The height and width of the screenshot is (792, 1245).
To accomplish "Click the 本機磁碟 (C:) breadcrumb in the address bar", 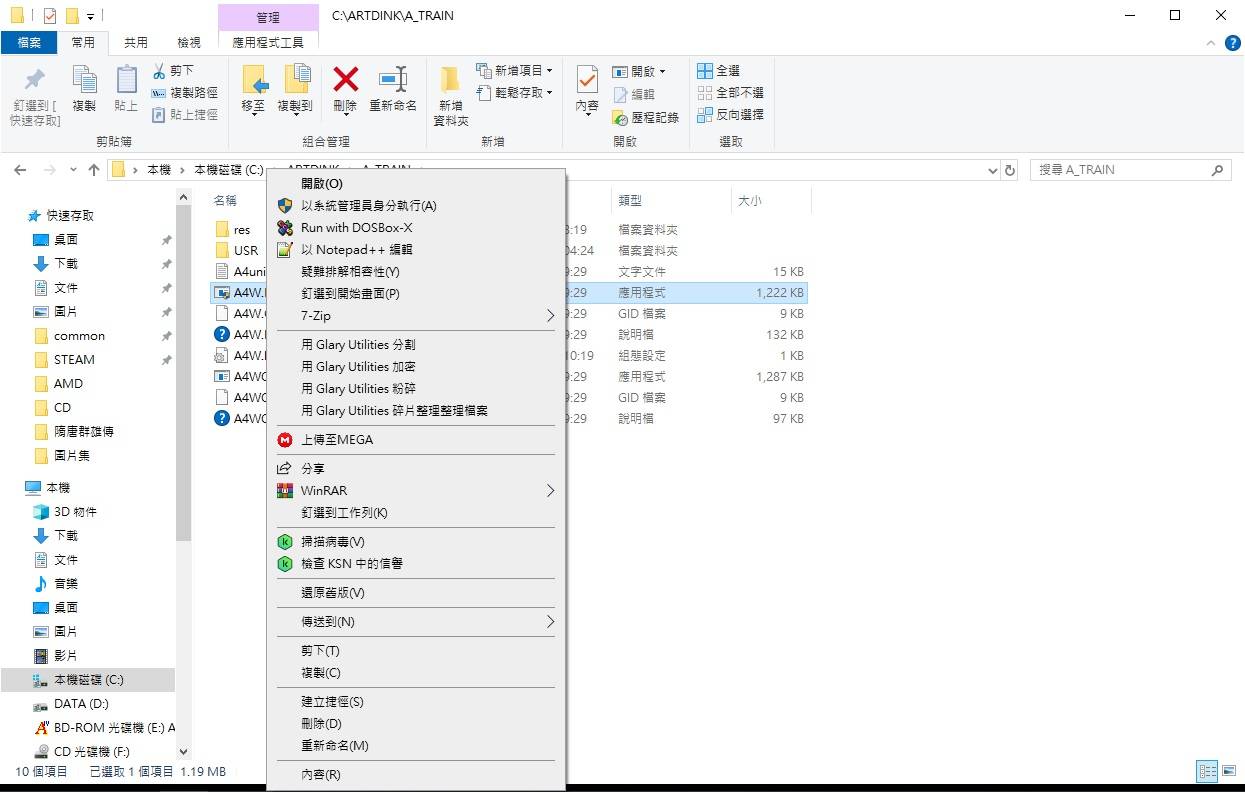I will point(229,170).
